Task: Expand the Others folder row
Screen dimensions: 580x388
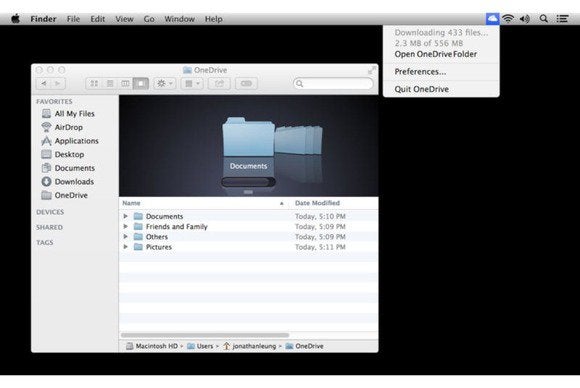Action: (x=126, y=236)
